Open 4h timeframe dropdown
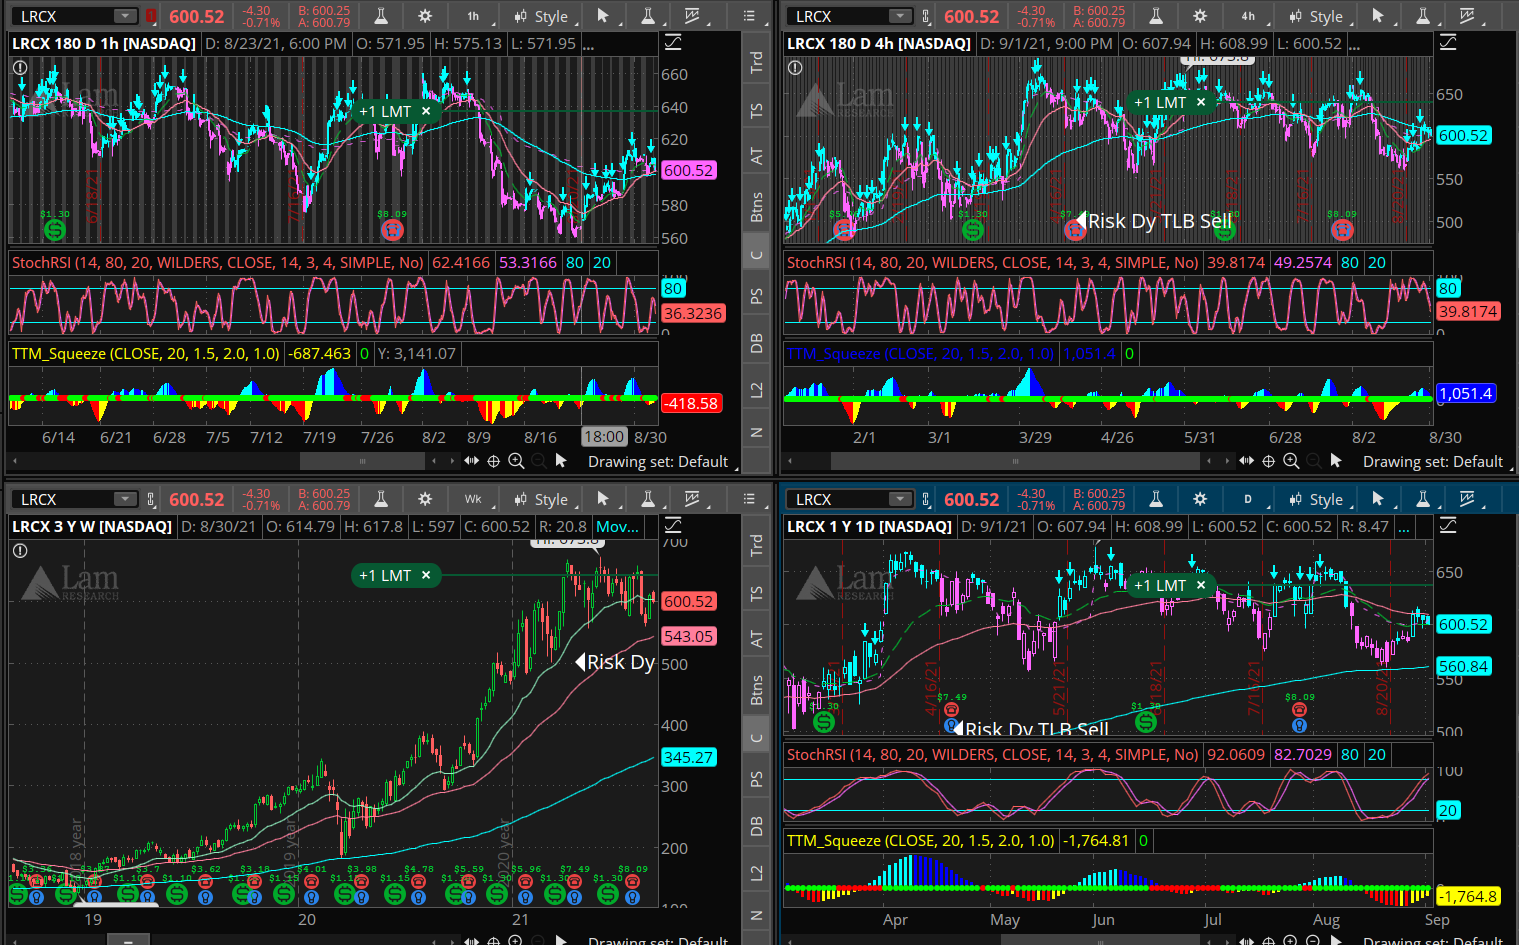This screenshot has width=1519, height=945. coord(1248,16)
